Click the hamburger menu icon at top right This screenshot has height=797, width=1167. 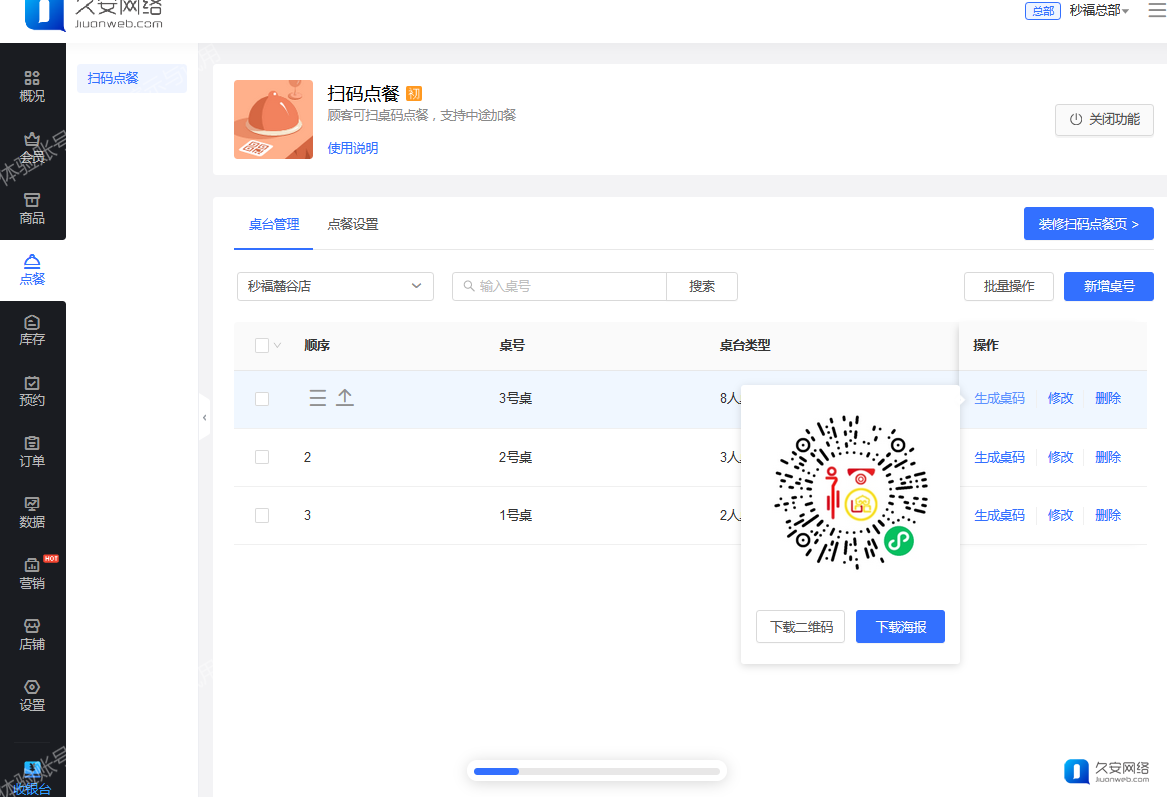[x=1157, y=10]
